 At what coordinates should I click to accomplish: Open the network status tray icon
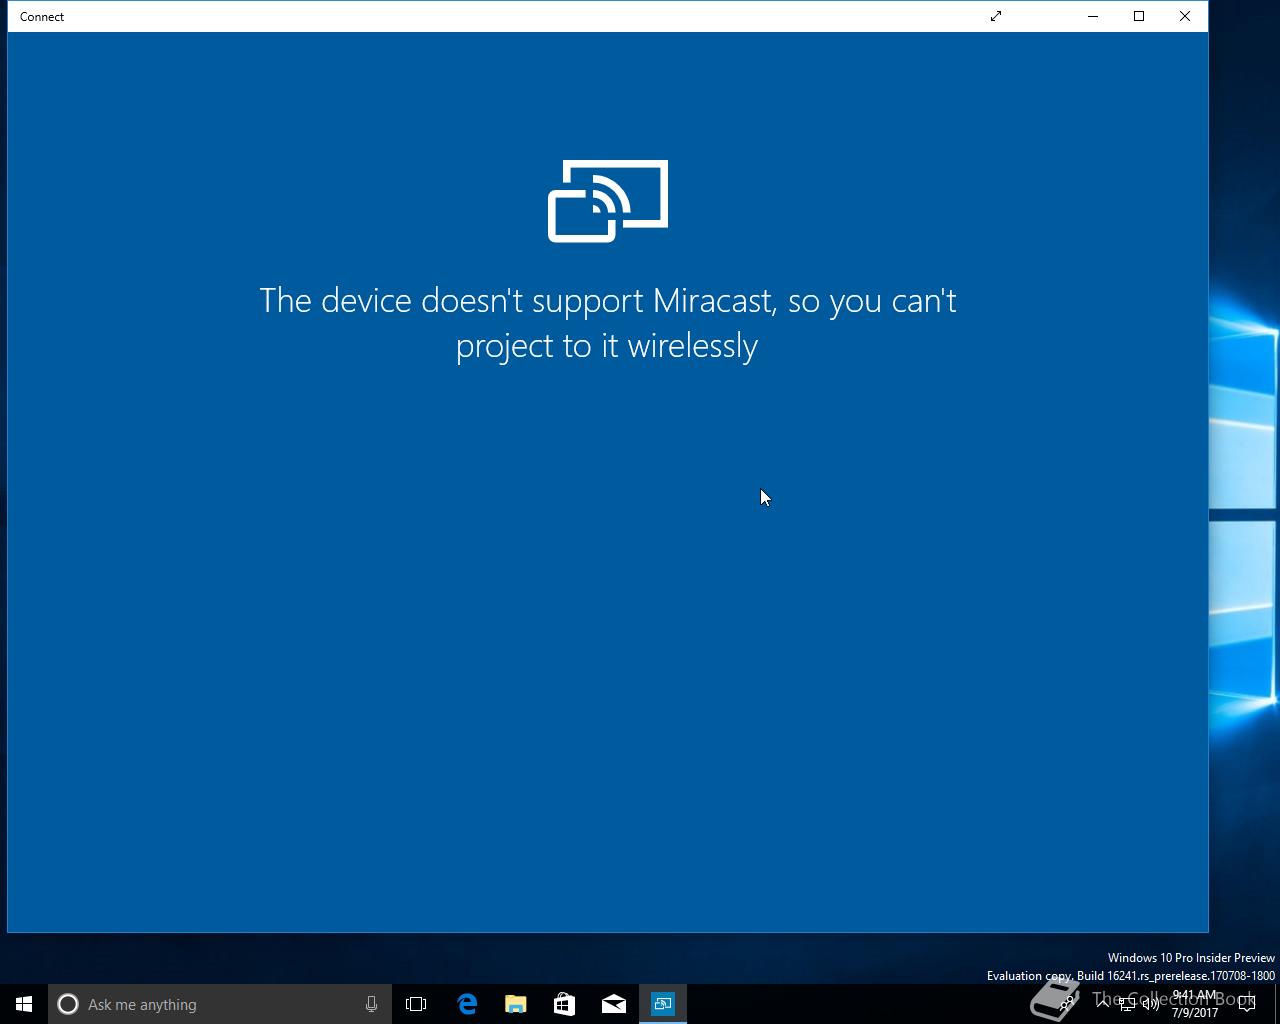click(x=1127, y=1004)
